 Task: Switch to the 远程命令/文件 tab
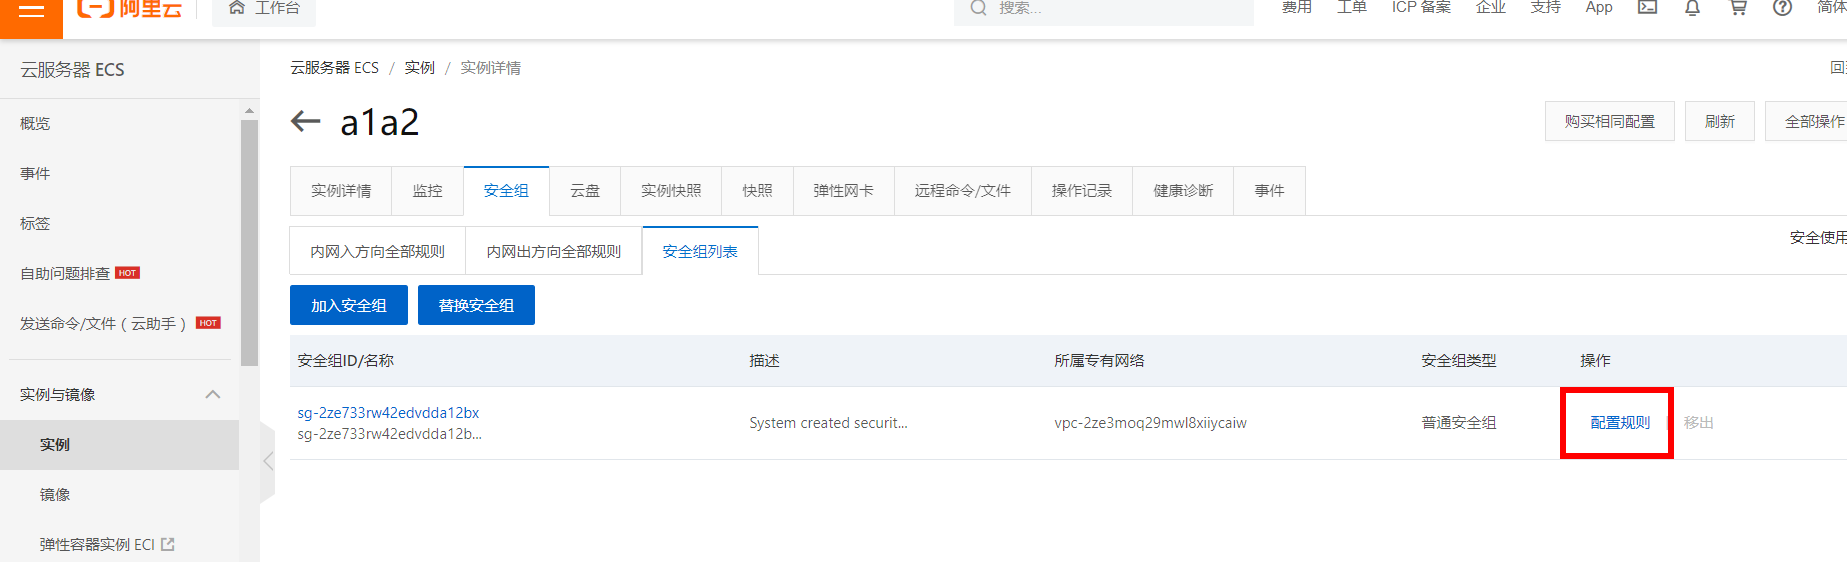tap(962, 191)
